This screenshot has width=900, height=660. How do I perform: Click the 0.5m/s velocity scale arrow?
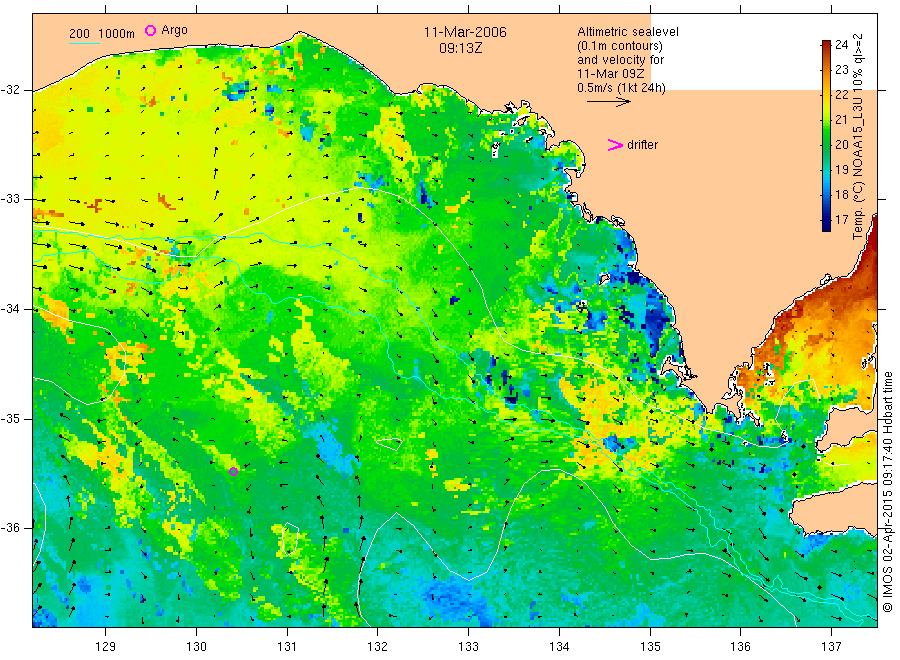point(608,102)
